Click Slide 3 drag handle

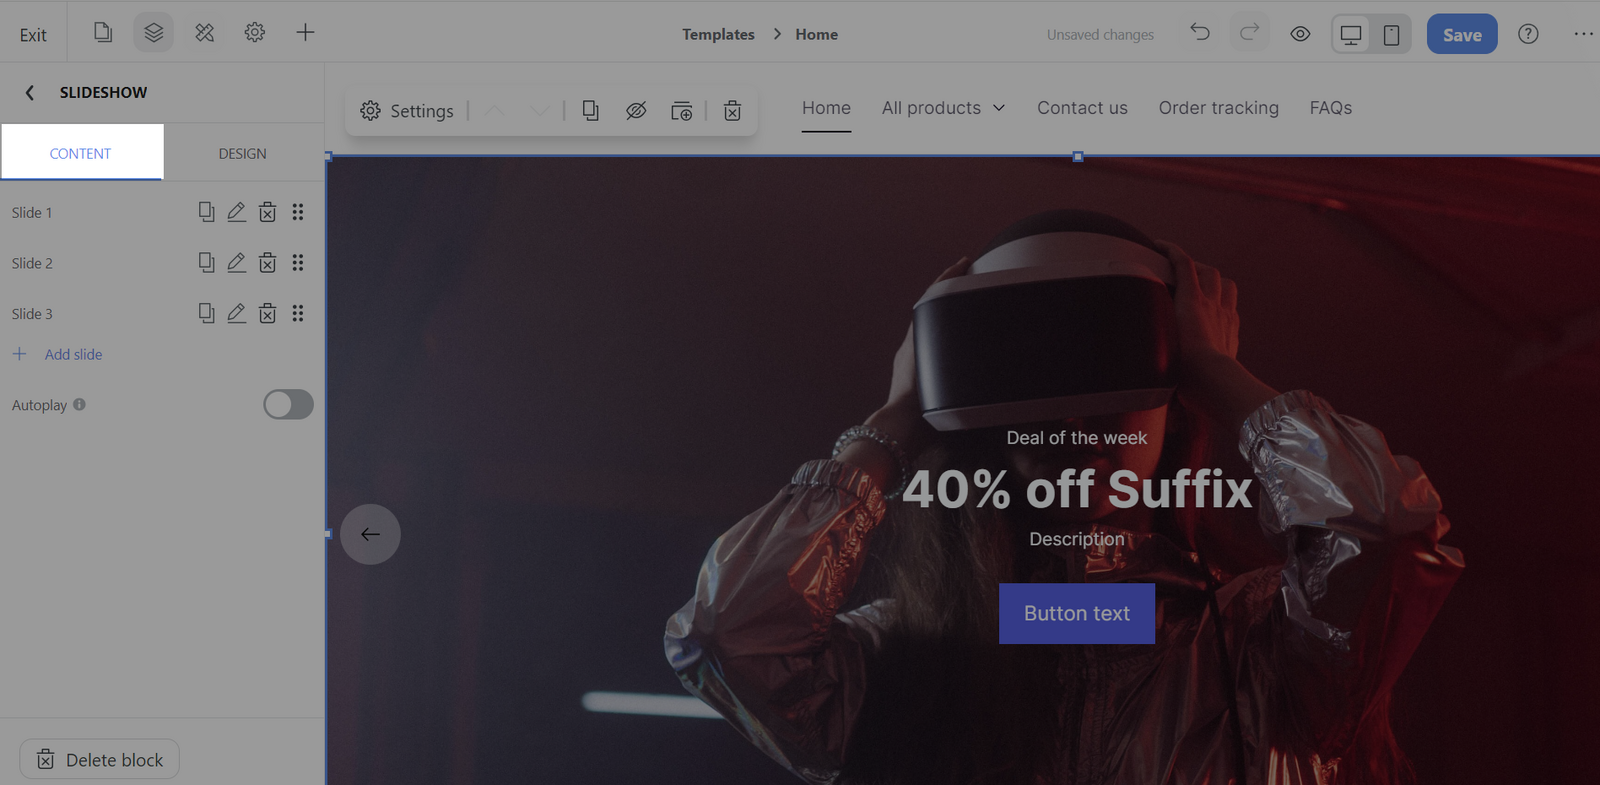click(298, 313)
